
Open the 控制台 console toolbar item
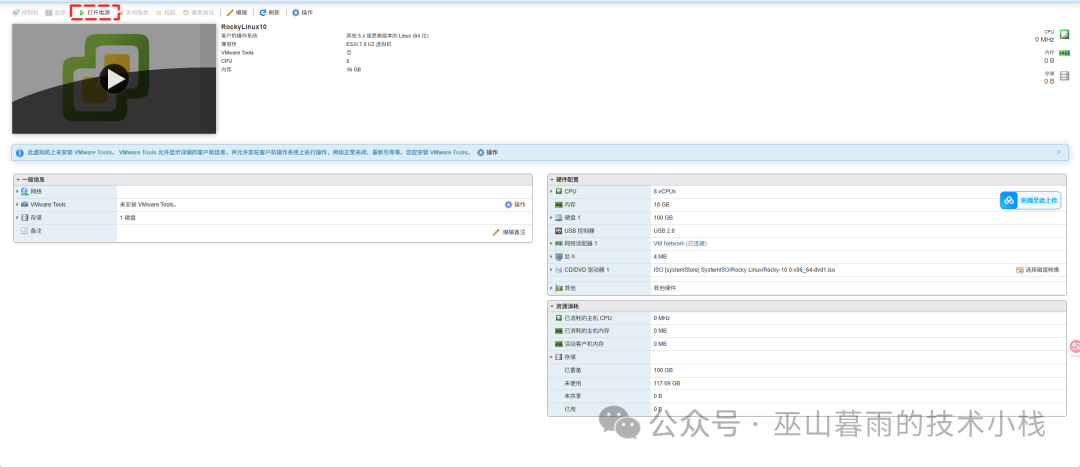click(x=25, y=12)
